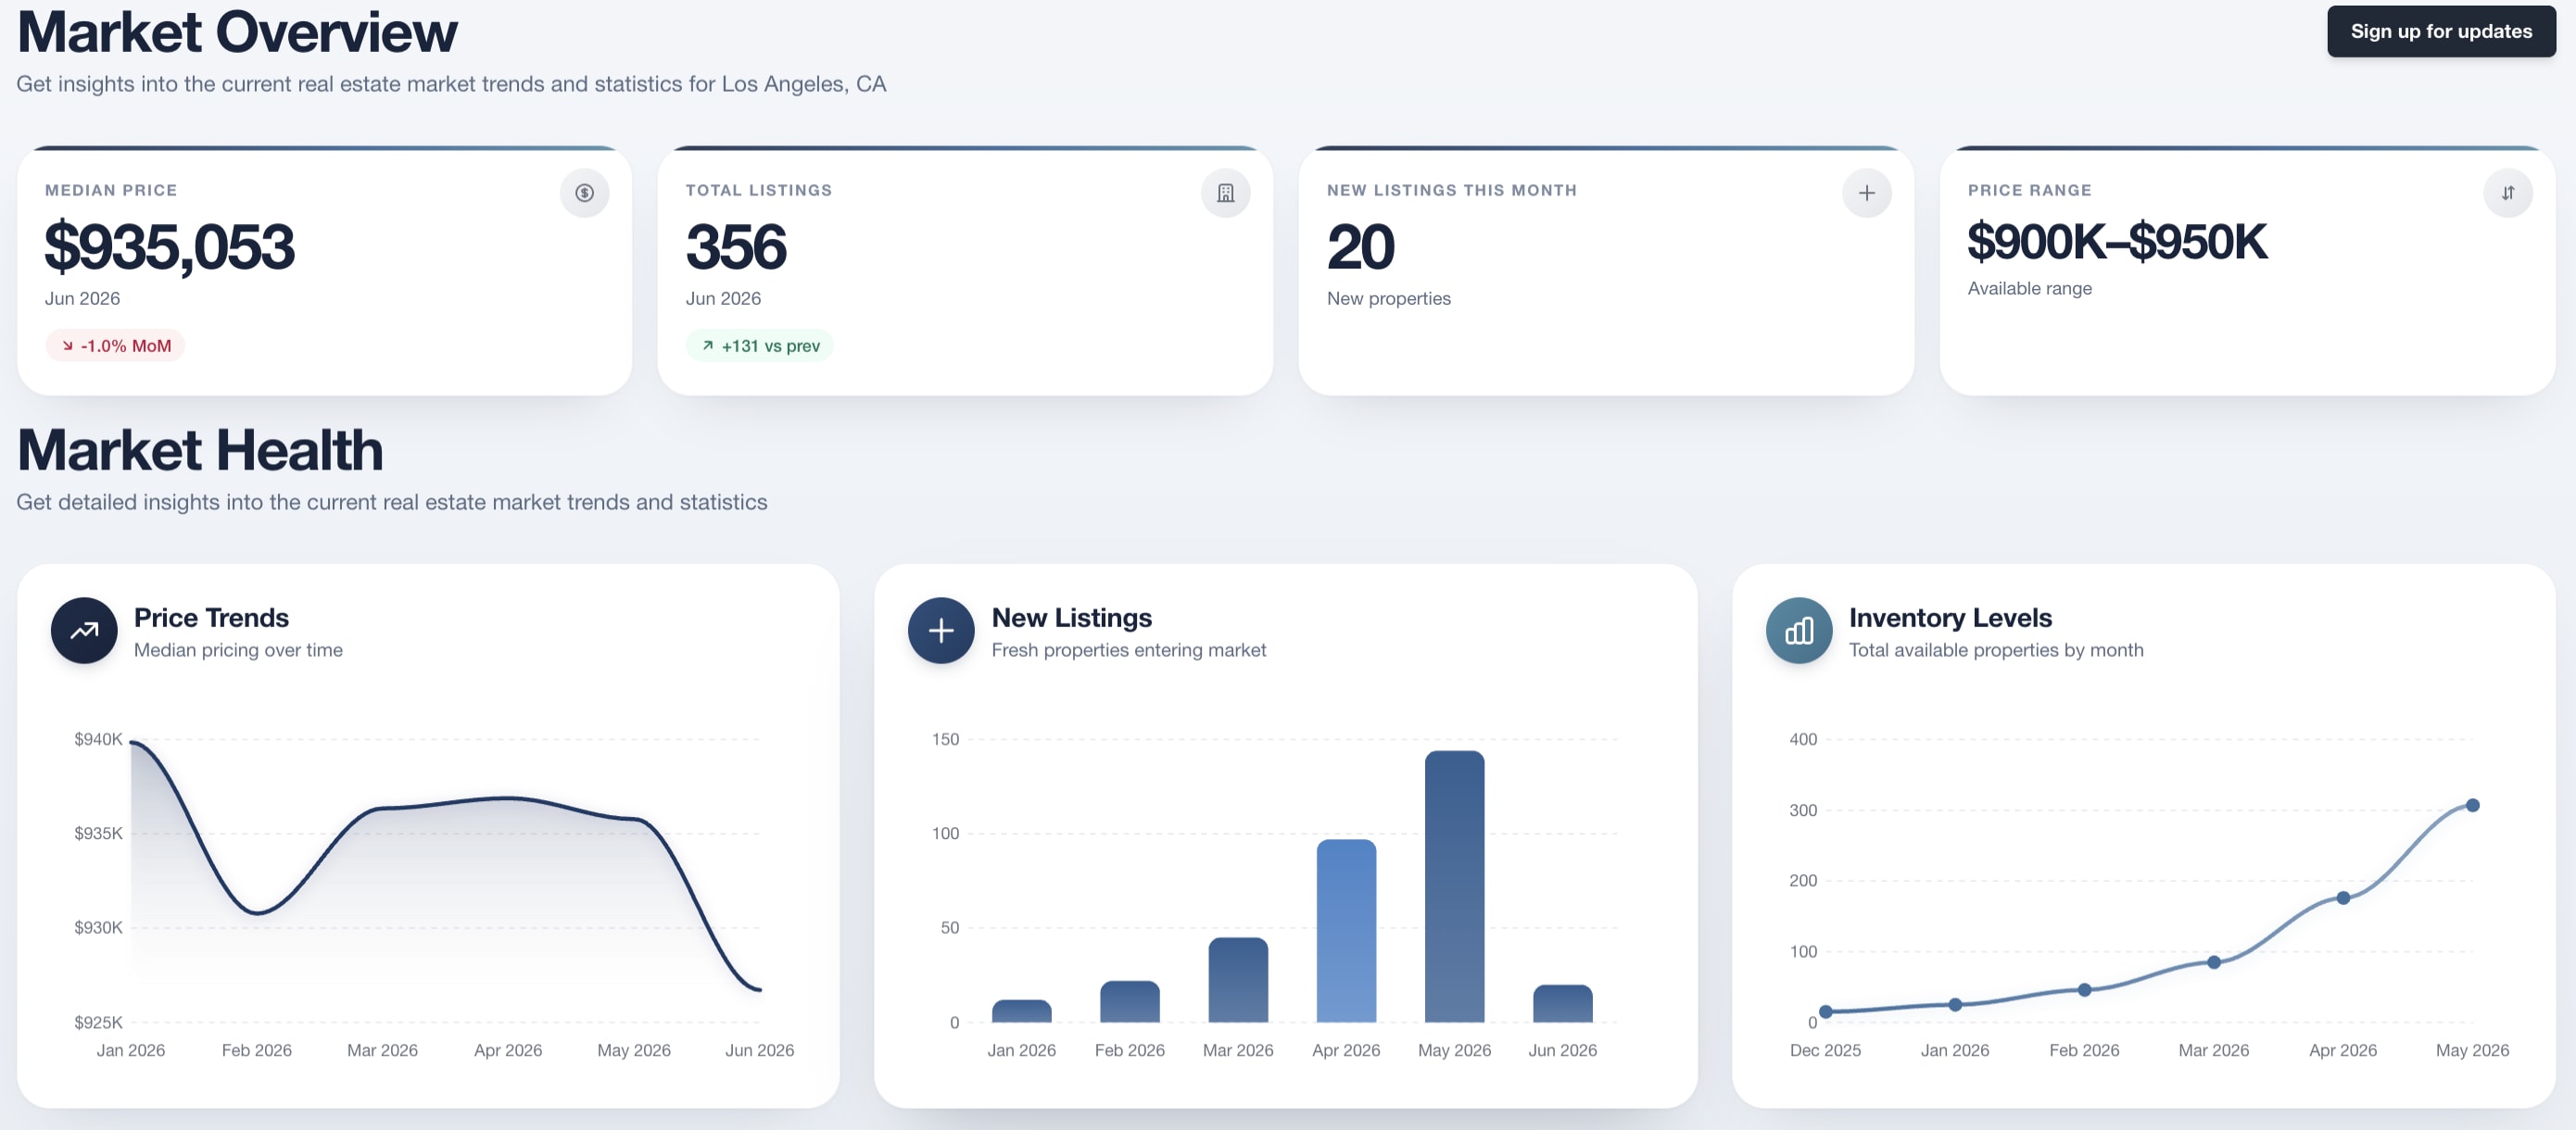This screenshot has width=2576, height=1130.
Task: Click the Jun 2026 bar in New Listings
Action: pyautogui.click(x=1562, y=1004)
